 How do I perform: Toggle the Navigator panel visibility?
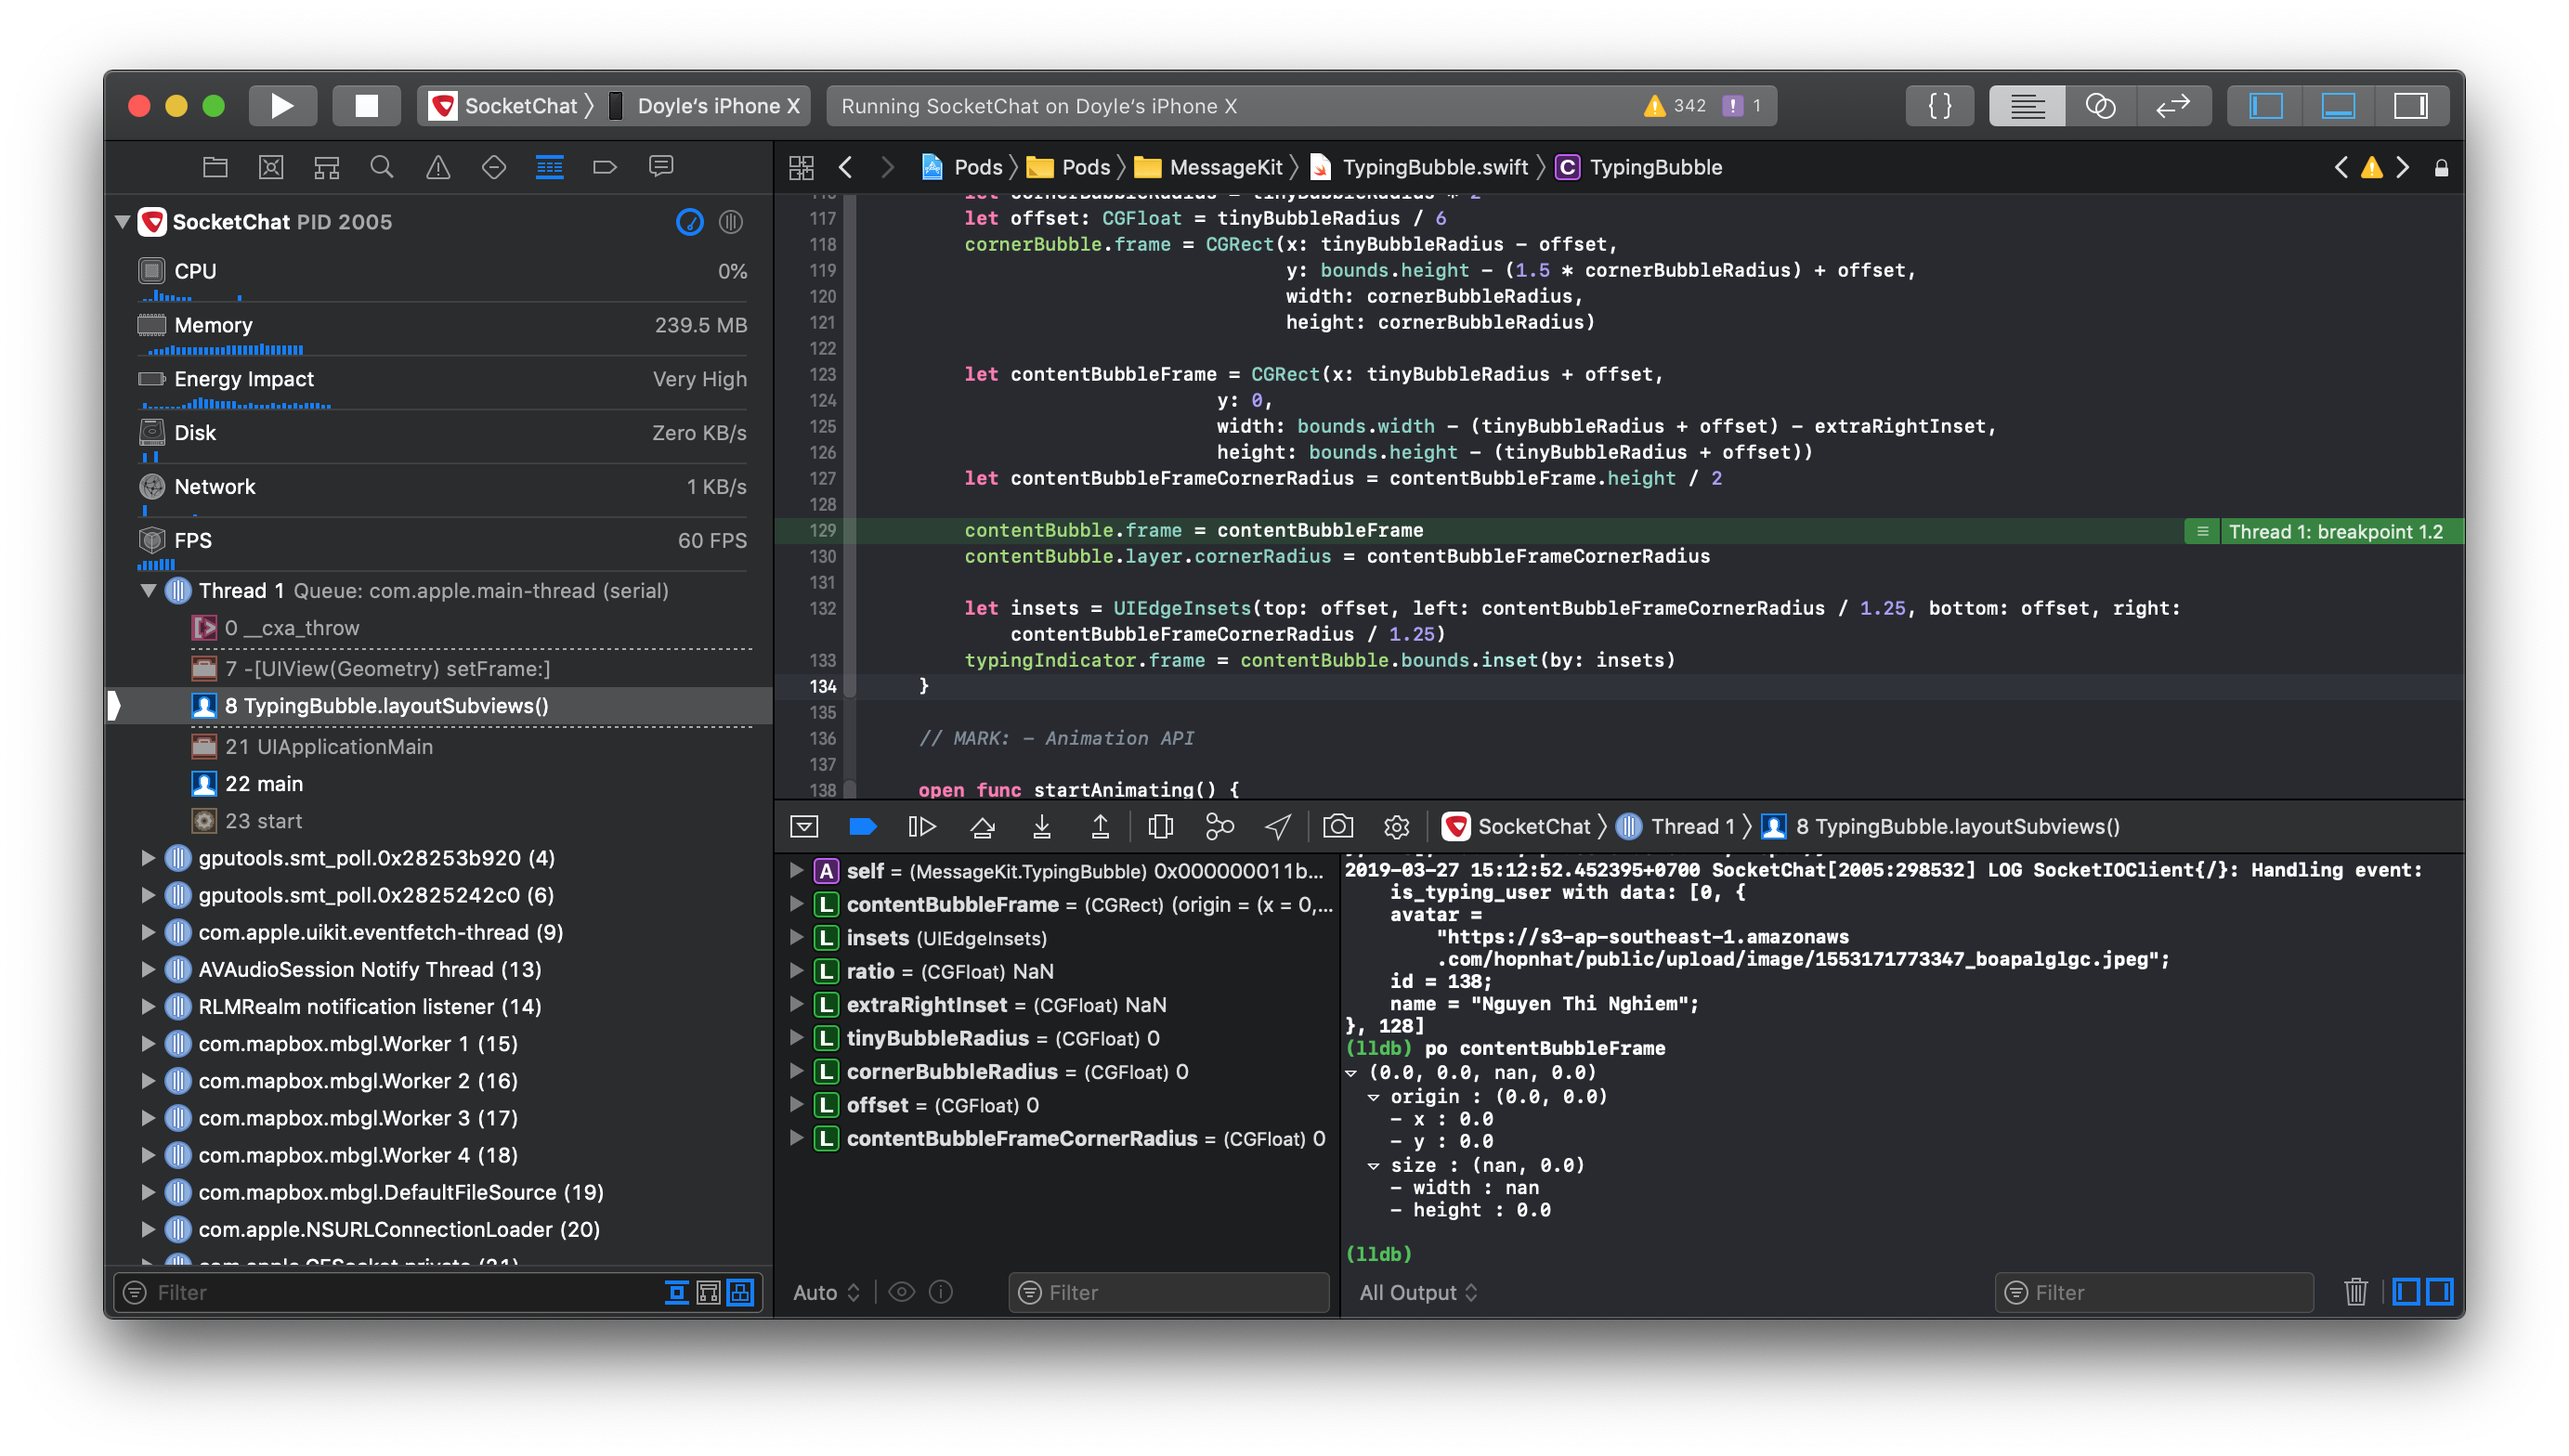pos(2266,106)
